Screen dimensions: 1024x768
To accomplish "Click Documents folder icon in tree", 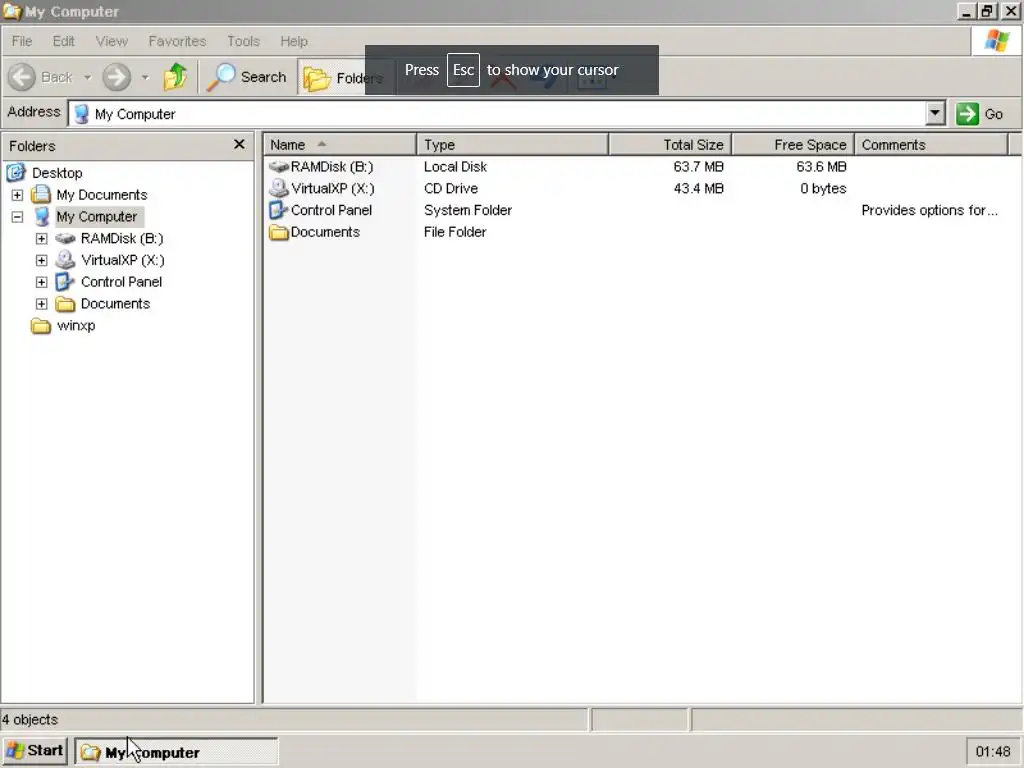I will pyautogui.click(x=65, y=304).
